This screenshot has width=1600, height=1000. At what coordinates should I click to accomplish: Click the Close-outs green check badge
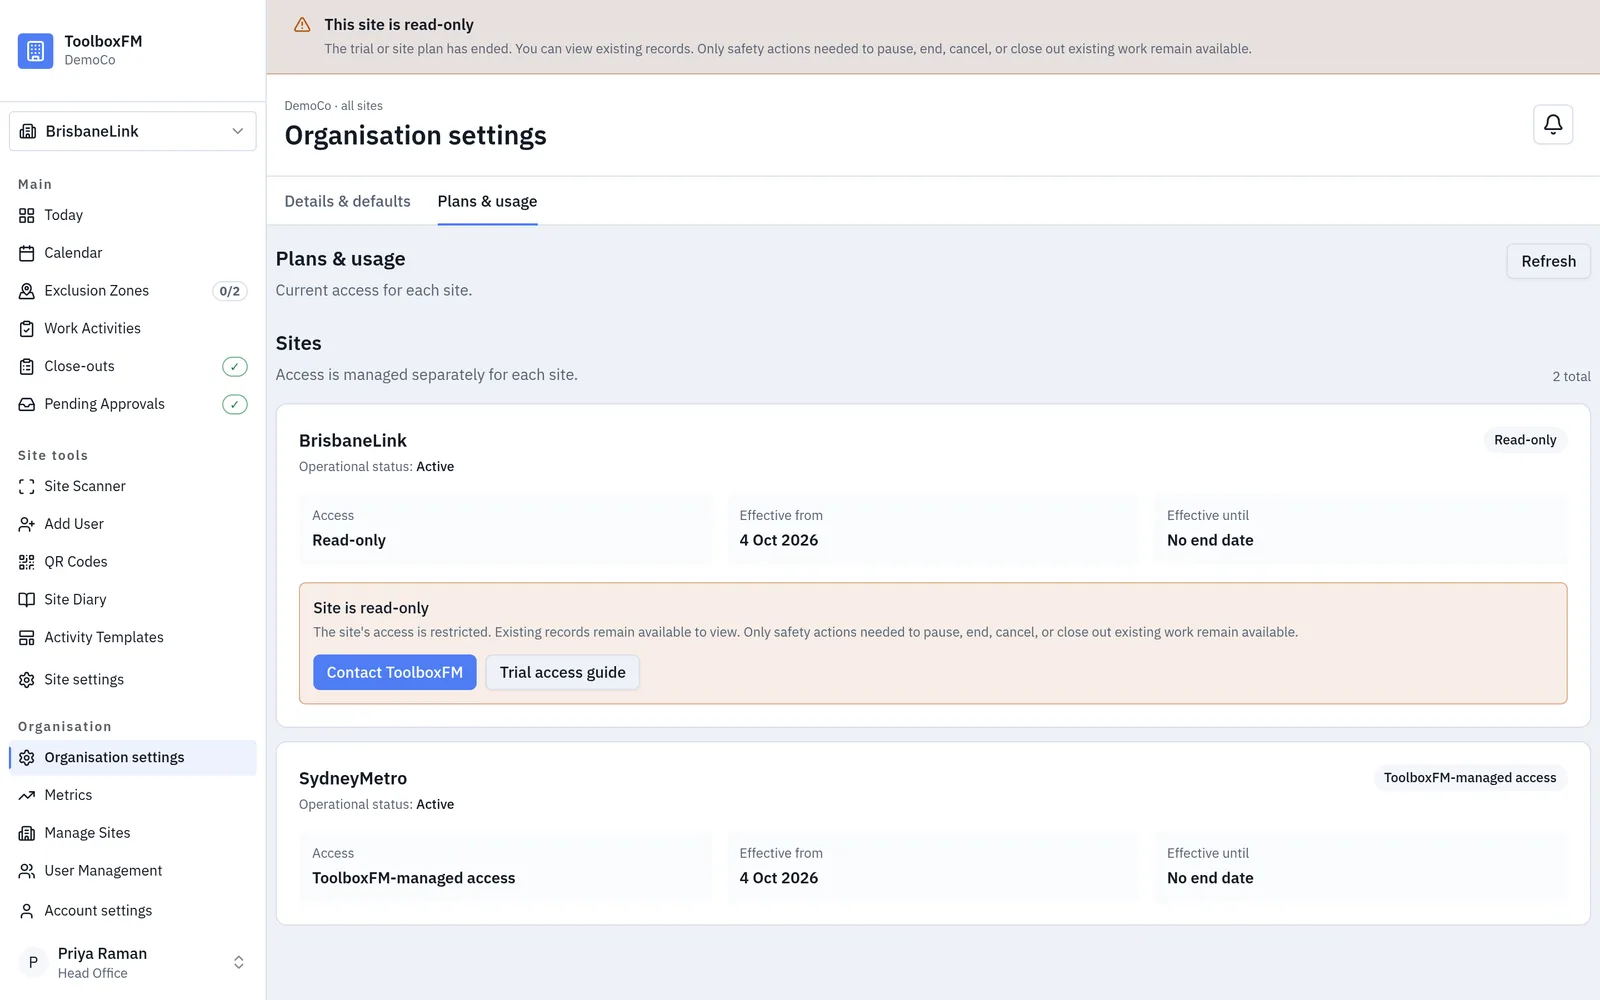click(234, 367)
